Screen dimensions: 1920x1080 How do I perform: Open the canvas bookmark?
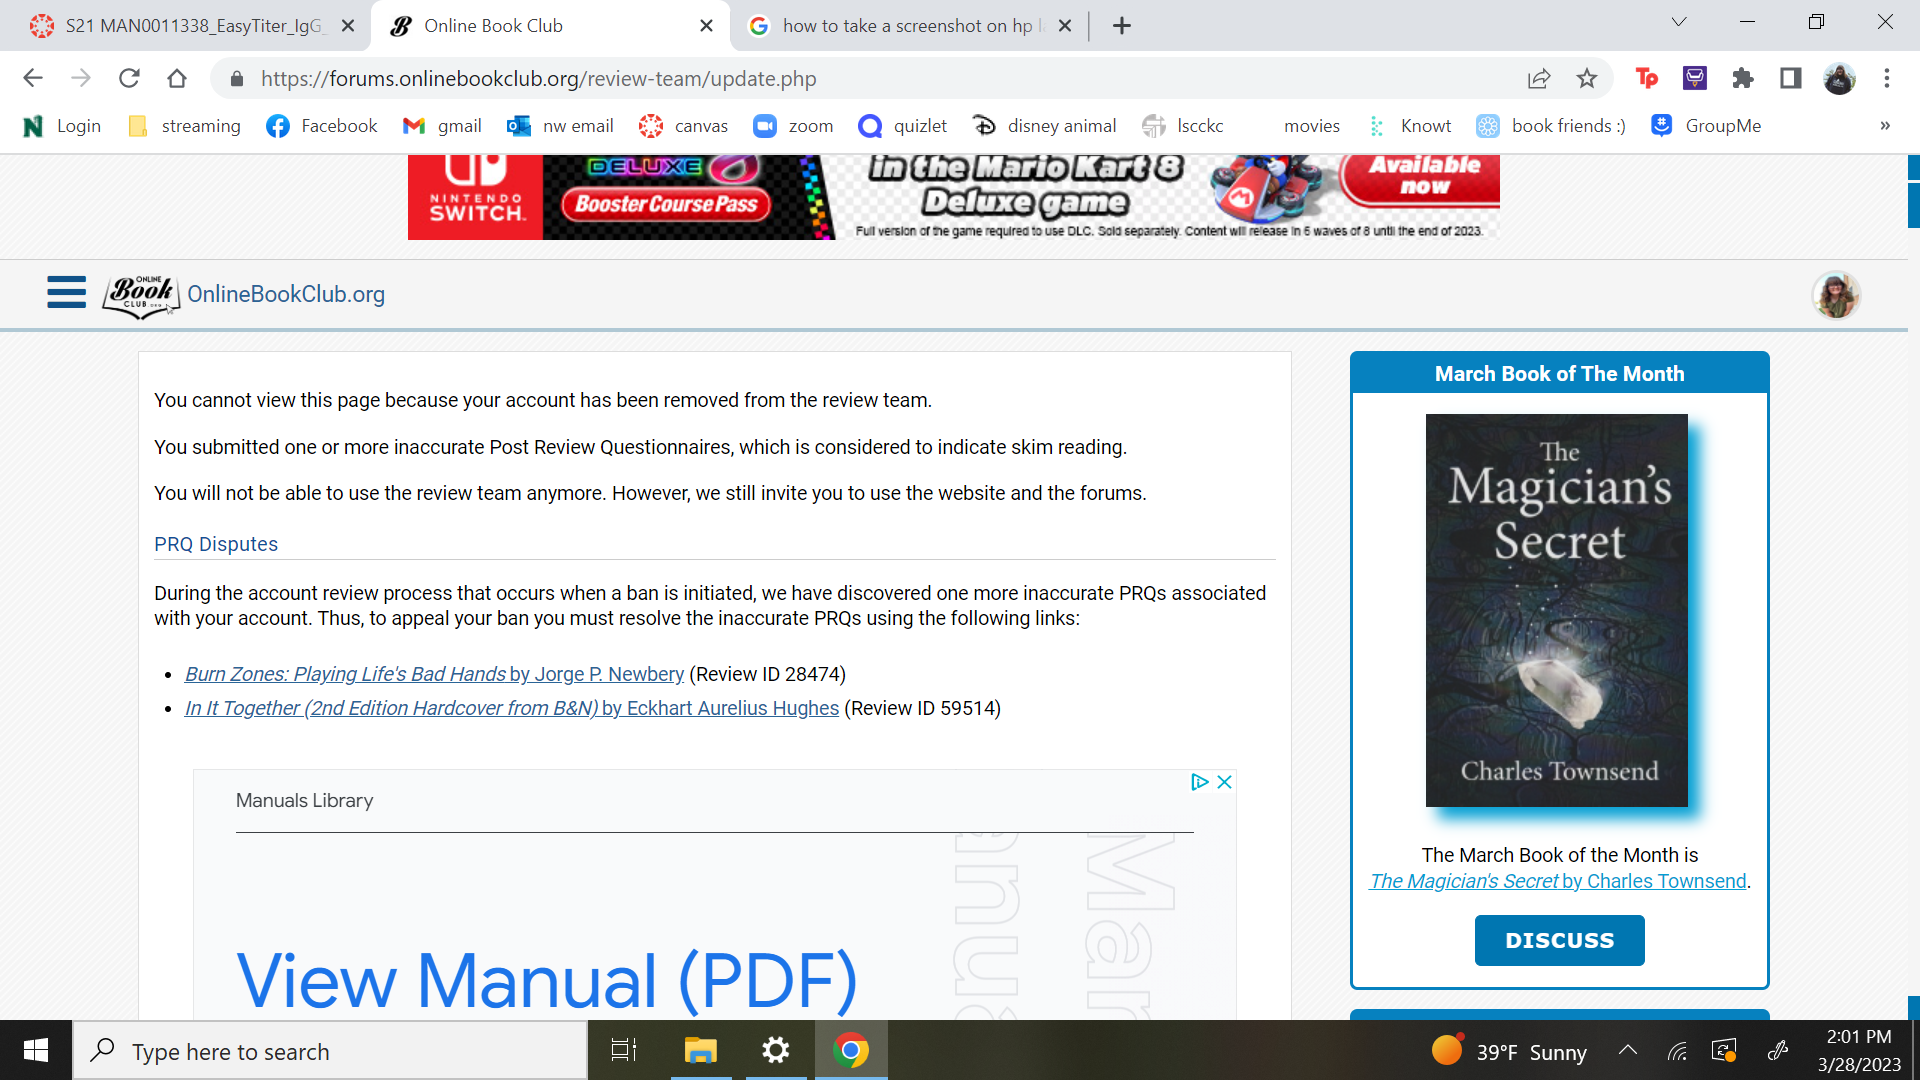pyautogui.click(x=684, y=125)
